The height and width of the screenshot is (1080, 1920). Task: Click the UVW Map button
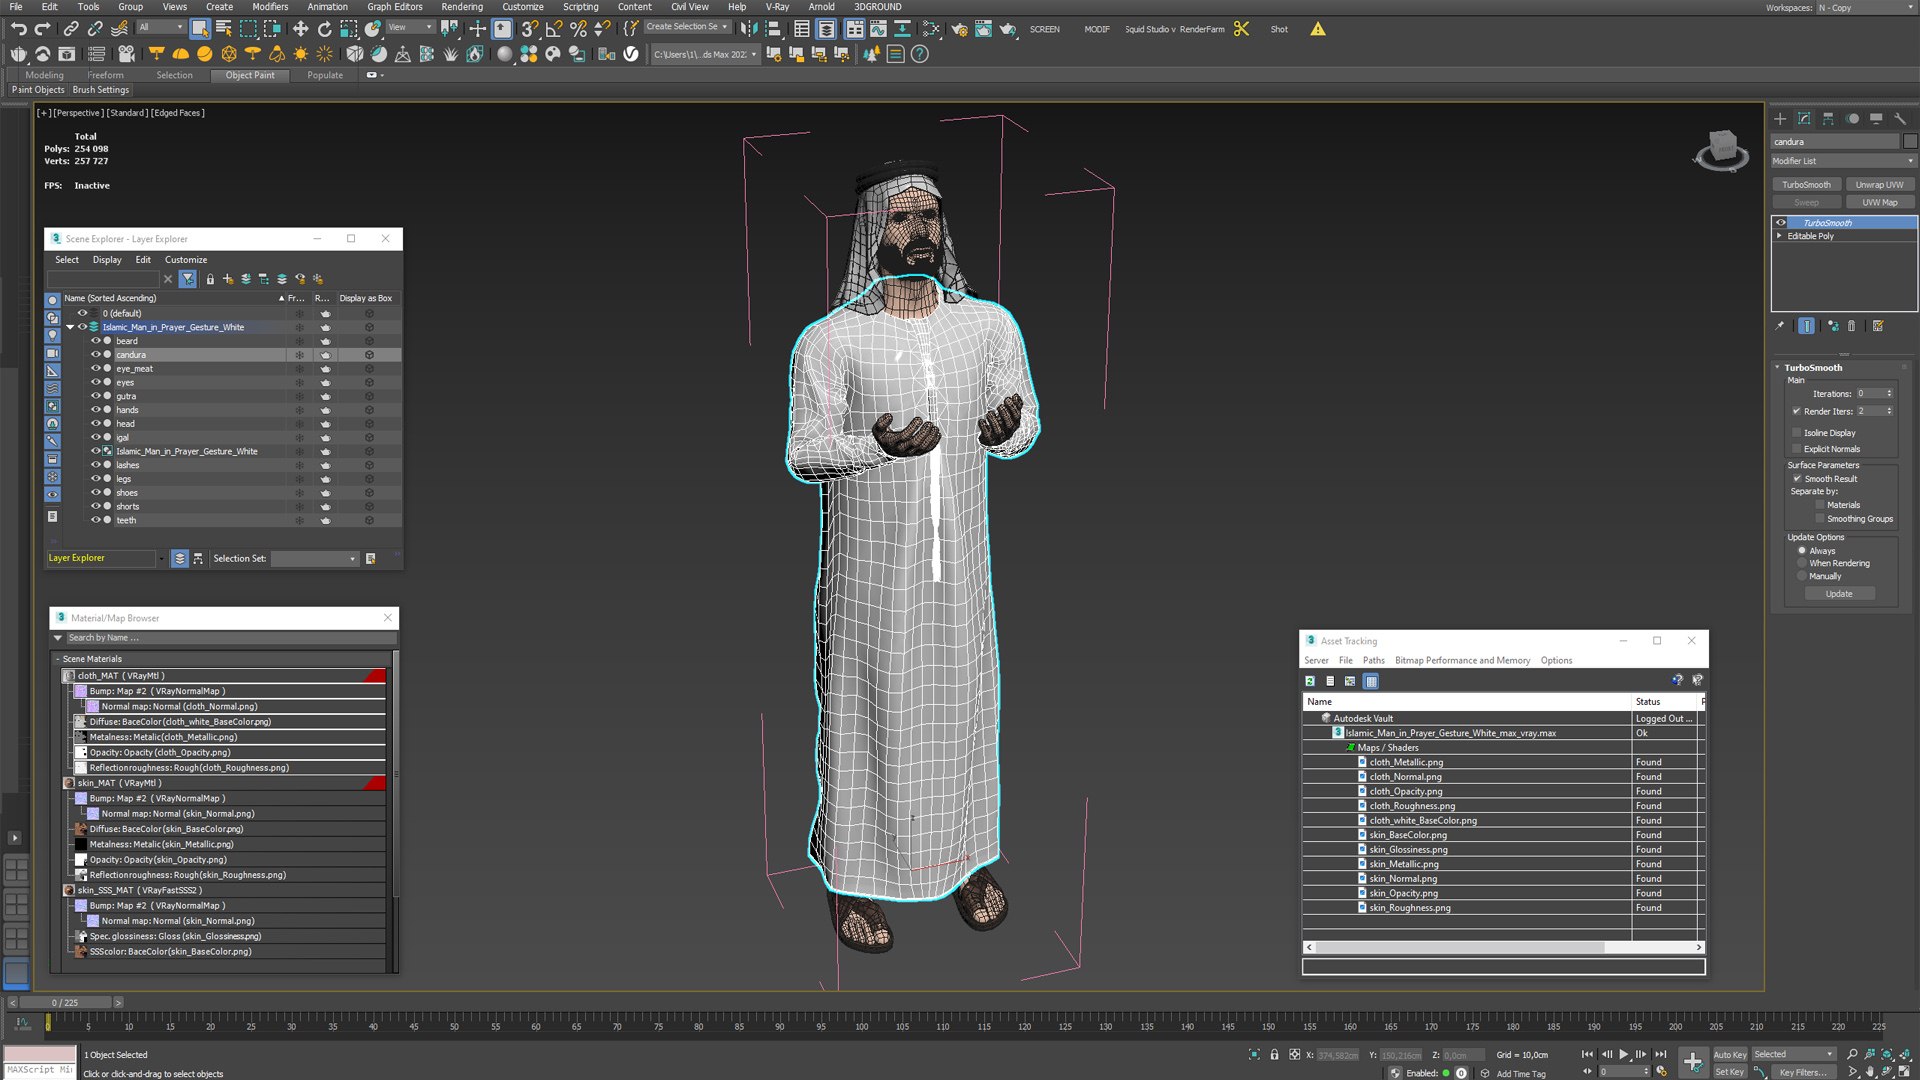click(1879, 203)
